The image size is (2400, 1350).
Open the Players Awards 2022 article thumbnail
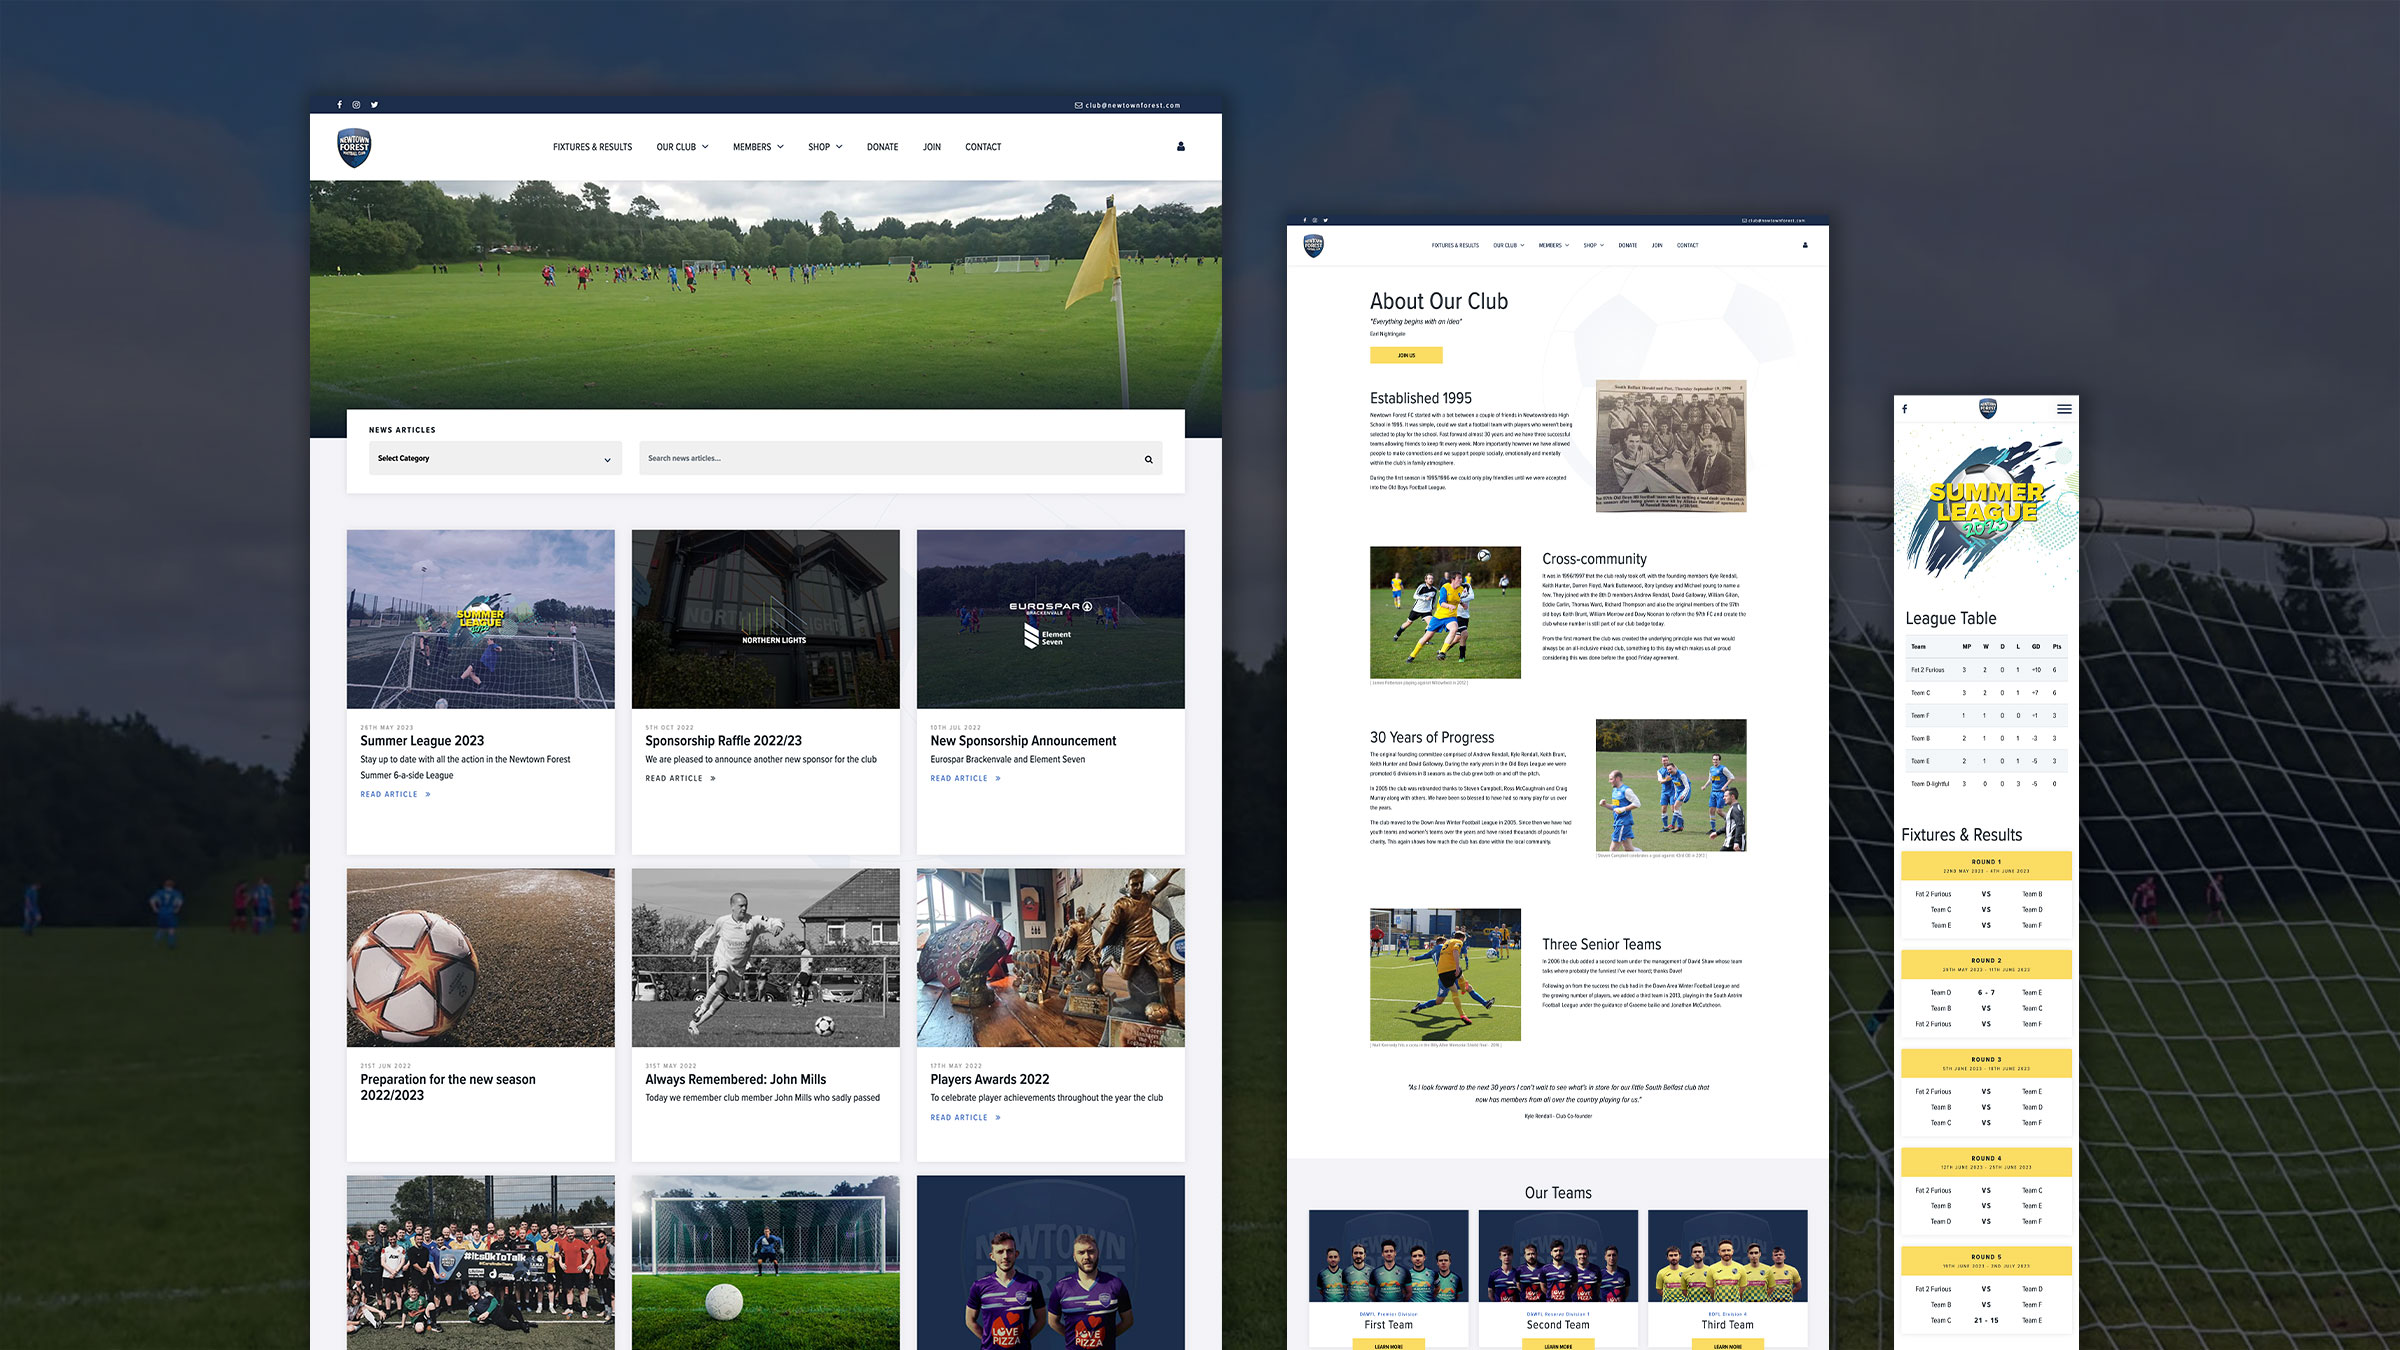coord(1050,957)
